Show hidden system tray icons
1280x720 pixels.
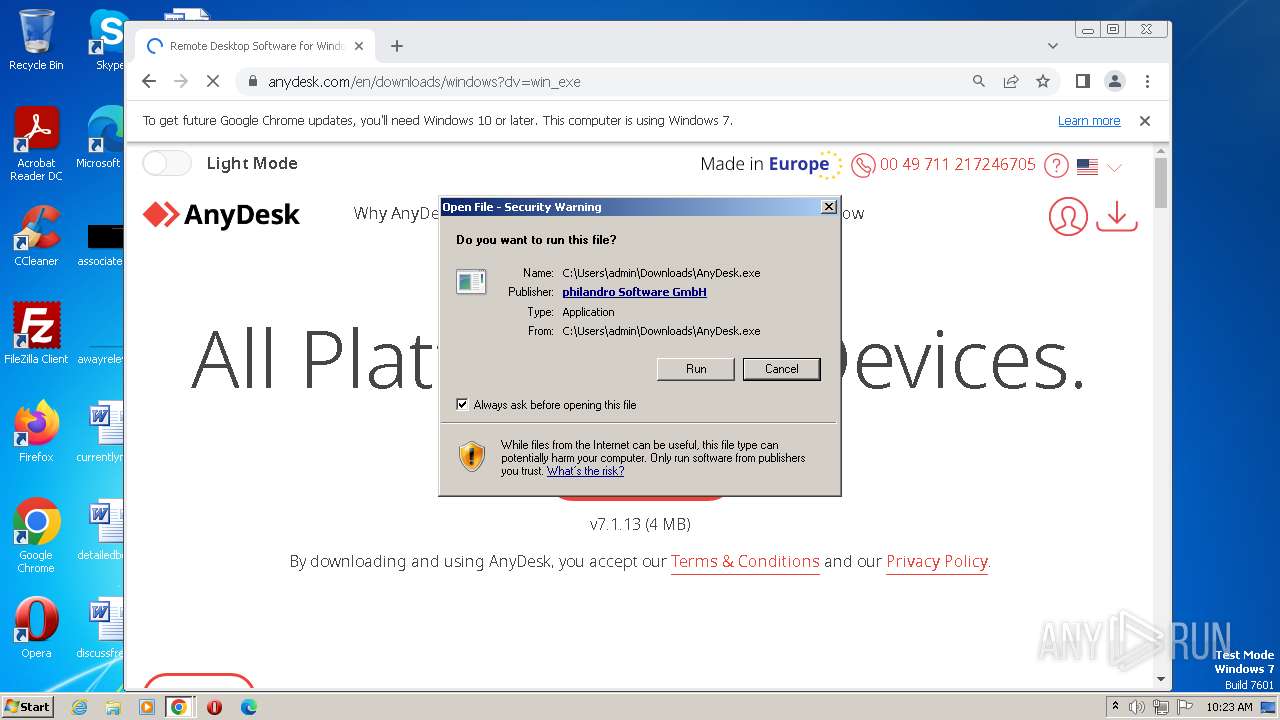click(1115, 707)
